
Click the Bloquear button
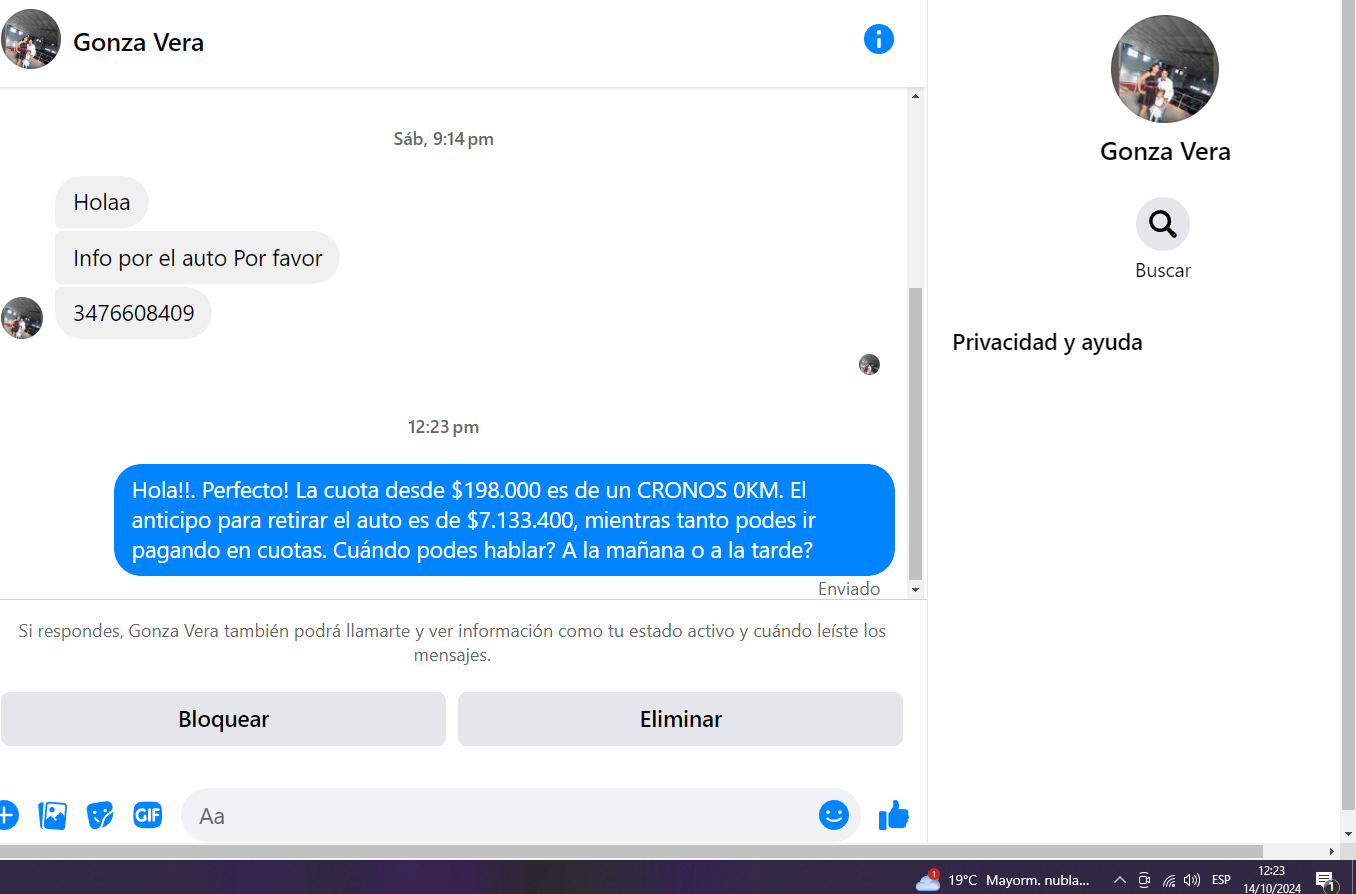223,719
